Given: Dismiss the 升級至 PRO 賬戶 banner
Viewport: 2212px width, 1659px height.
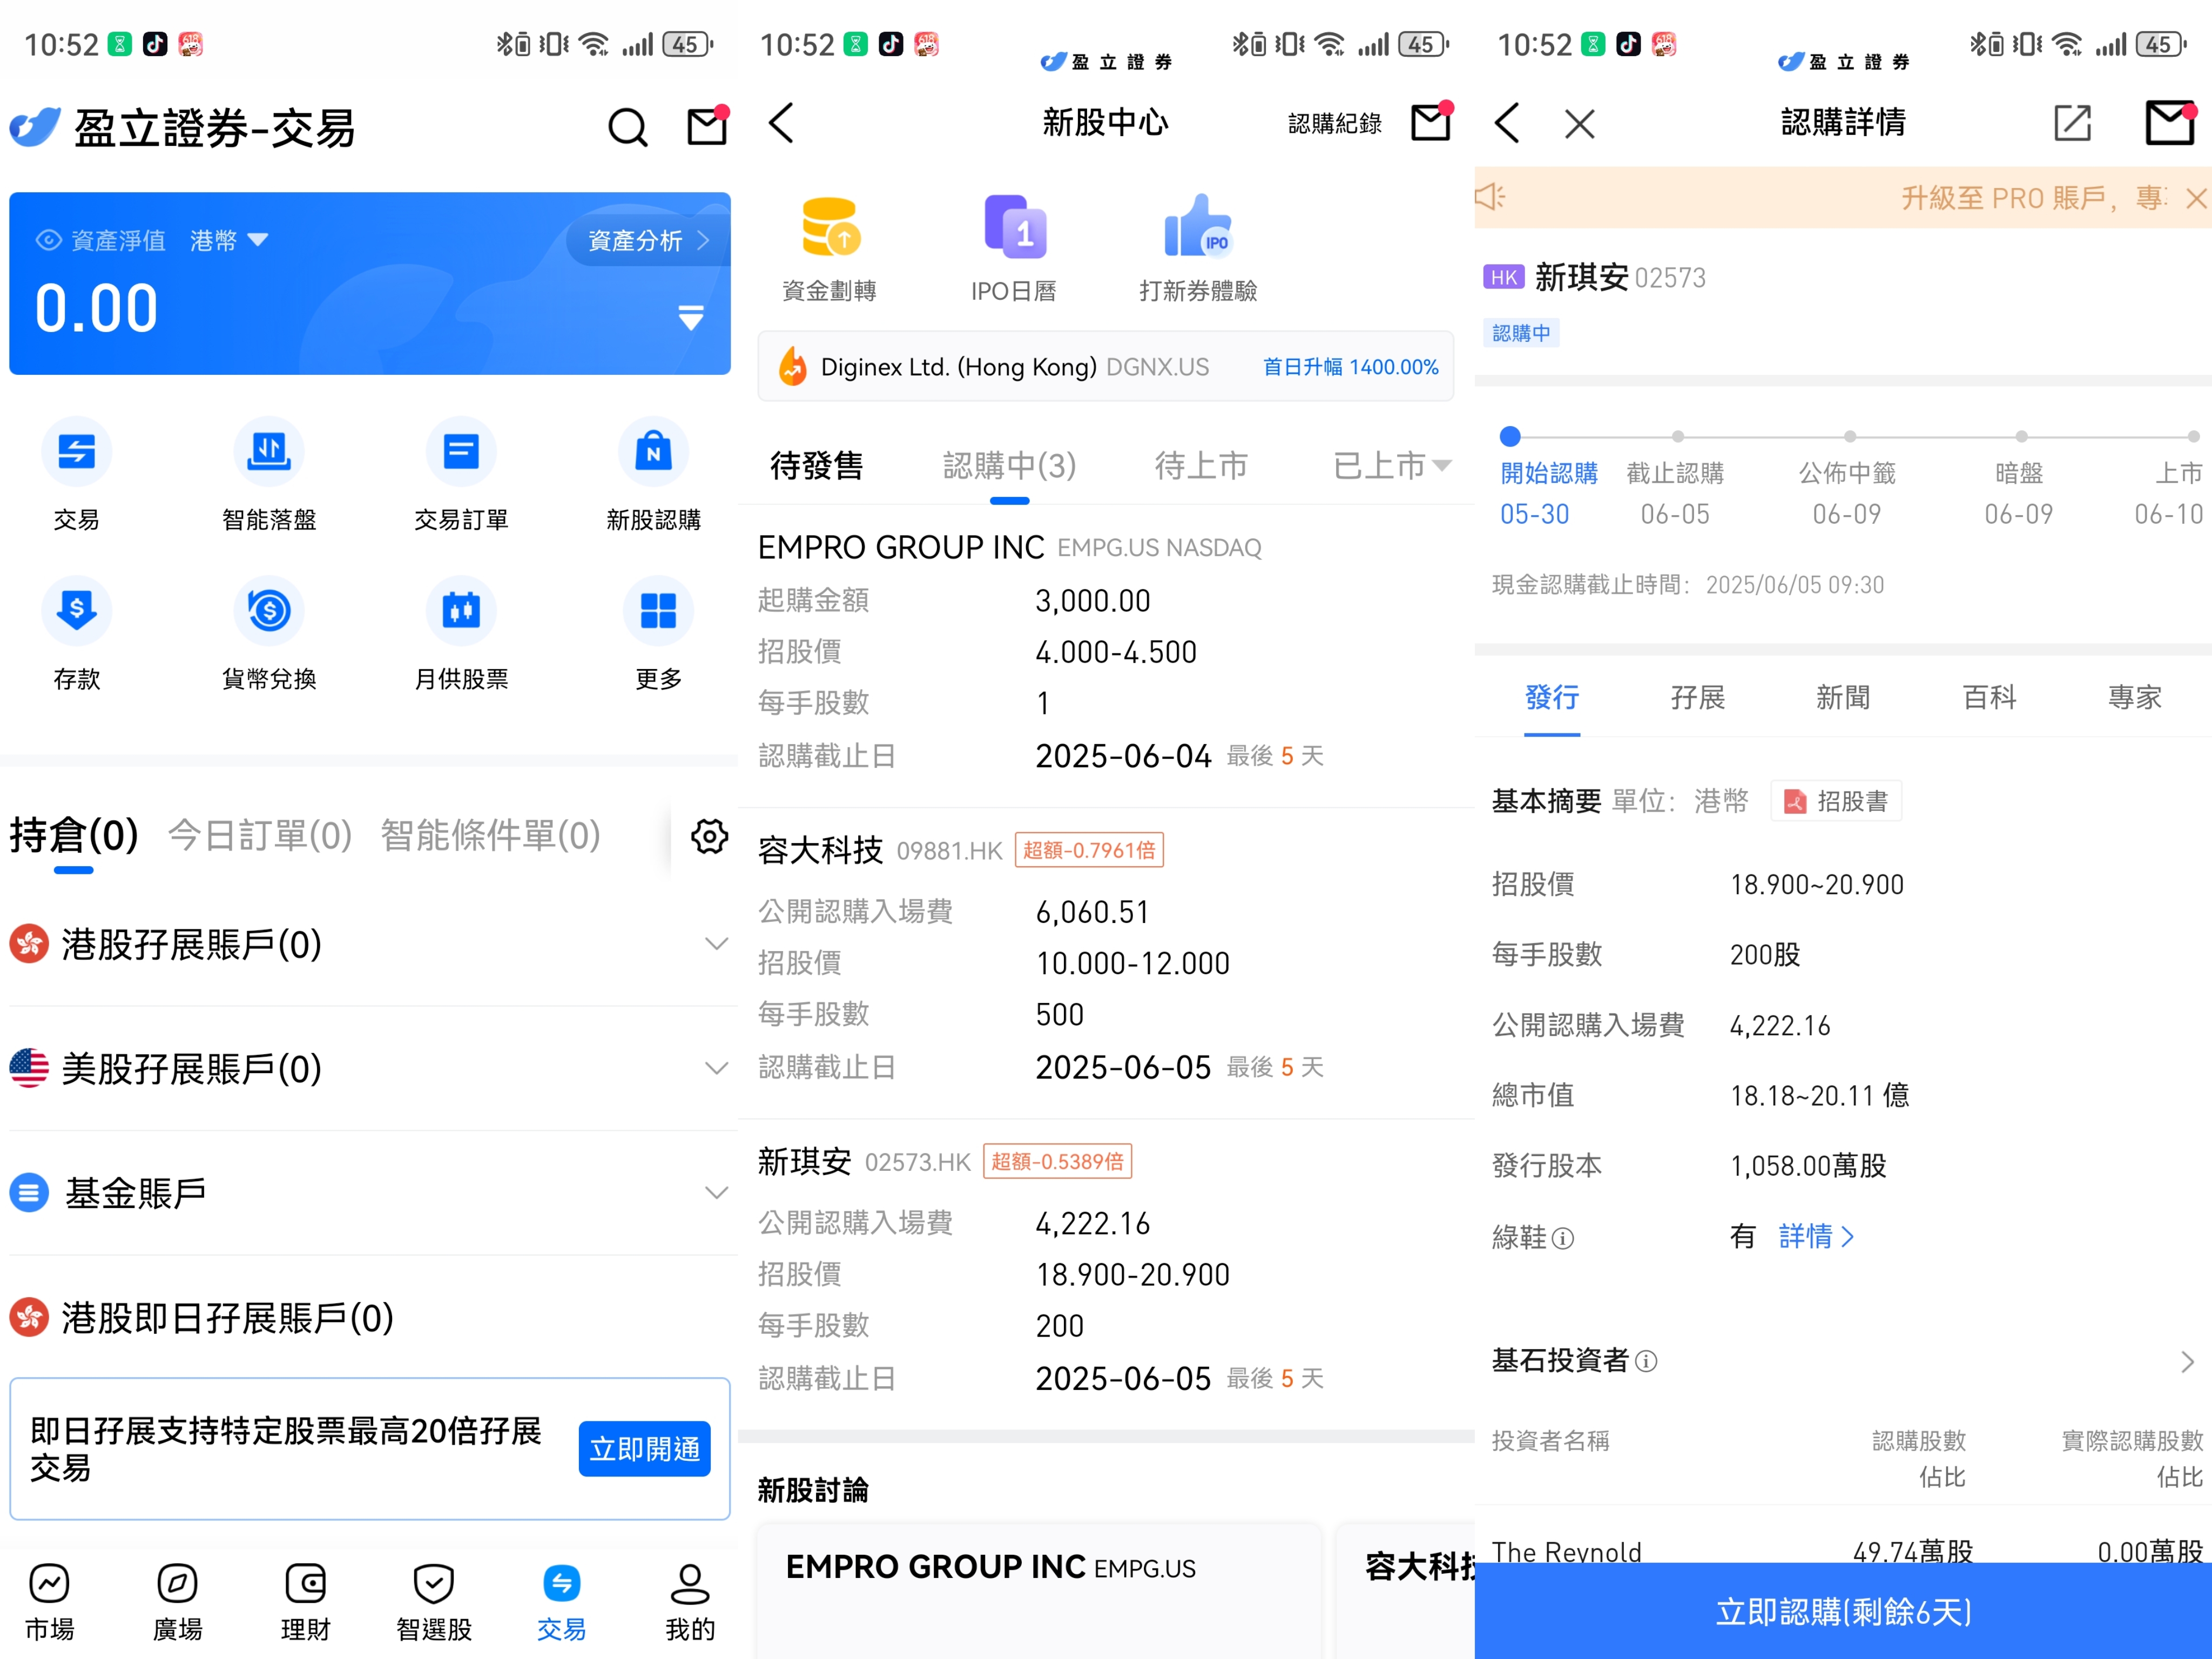Looking at the screenshot, I should pyautogui.click(x=2195, y=199).
